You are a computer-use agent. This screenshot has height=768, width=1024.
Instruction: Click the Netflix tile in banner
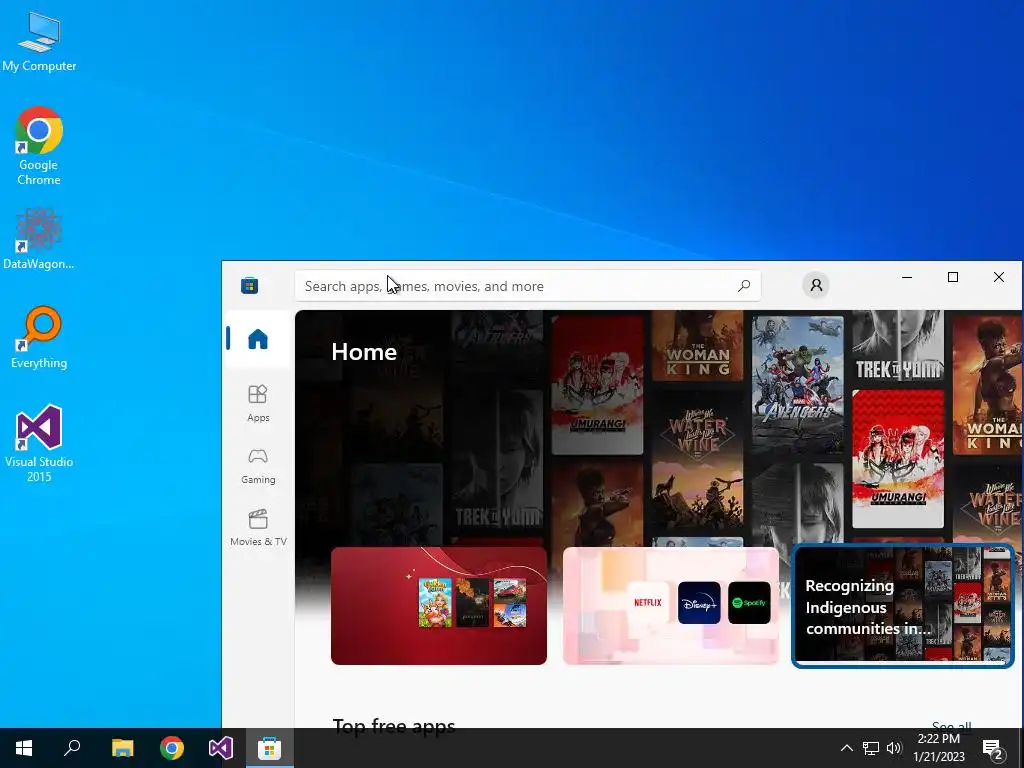(648, 603)
